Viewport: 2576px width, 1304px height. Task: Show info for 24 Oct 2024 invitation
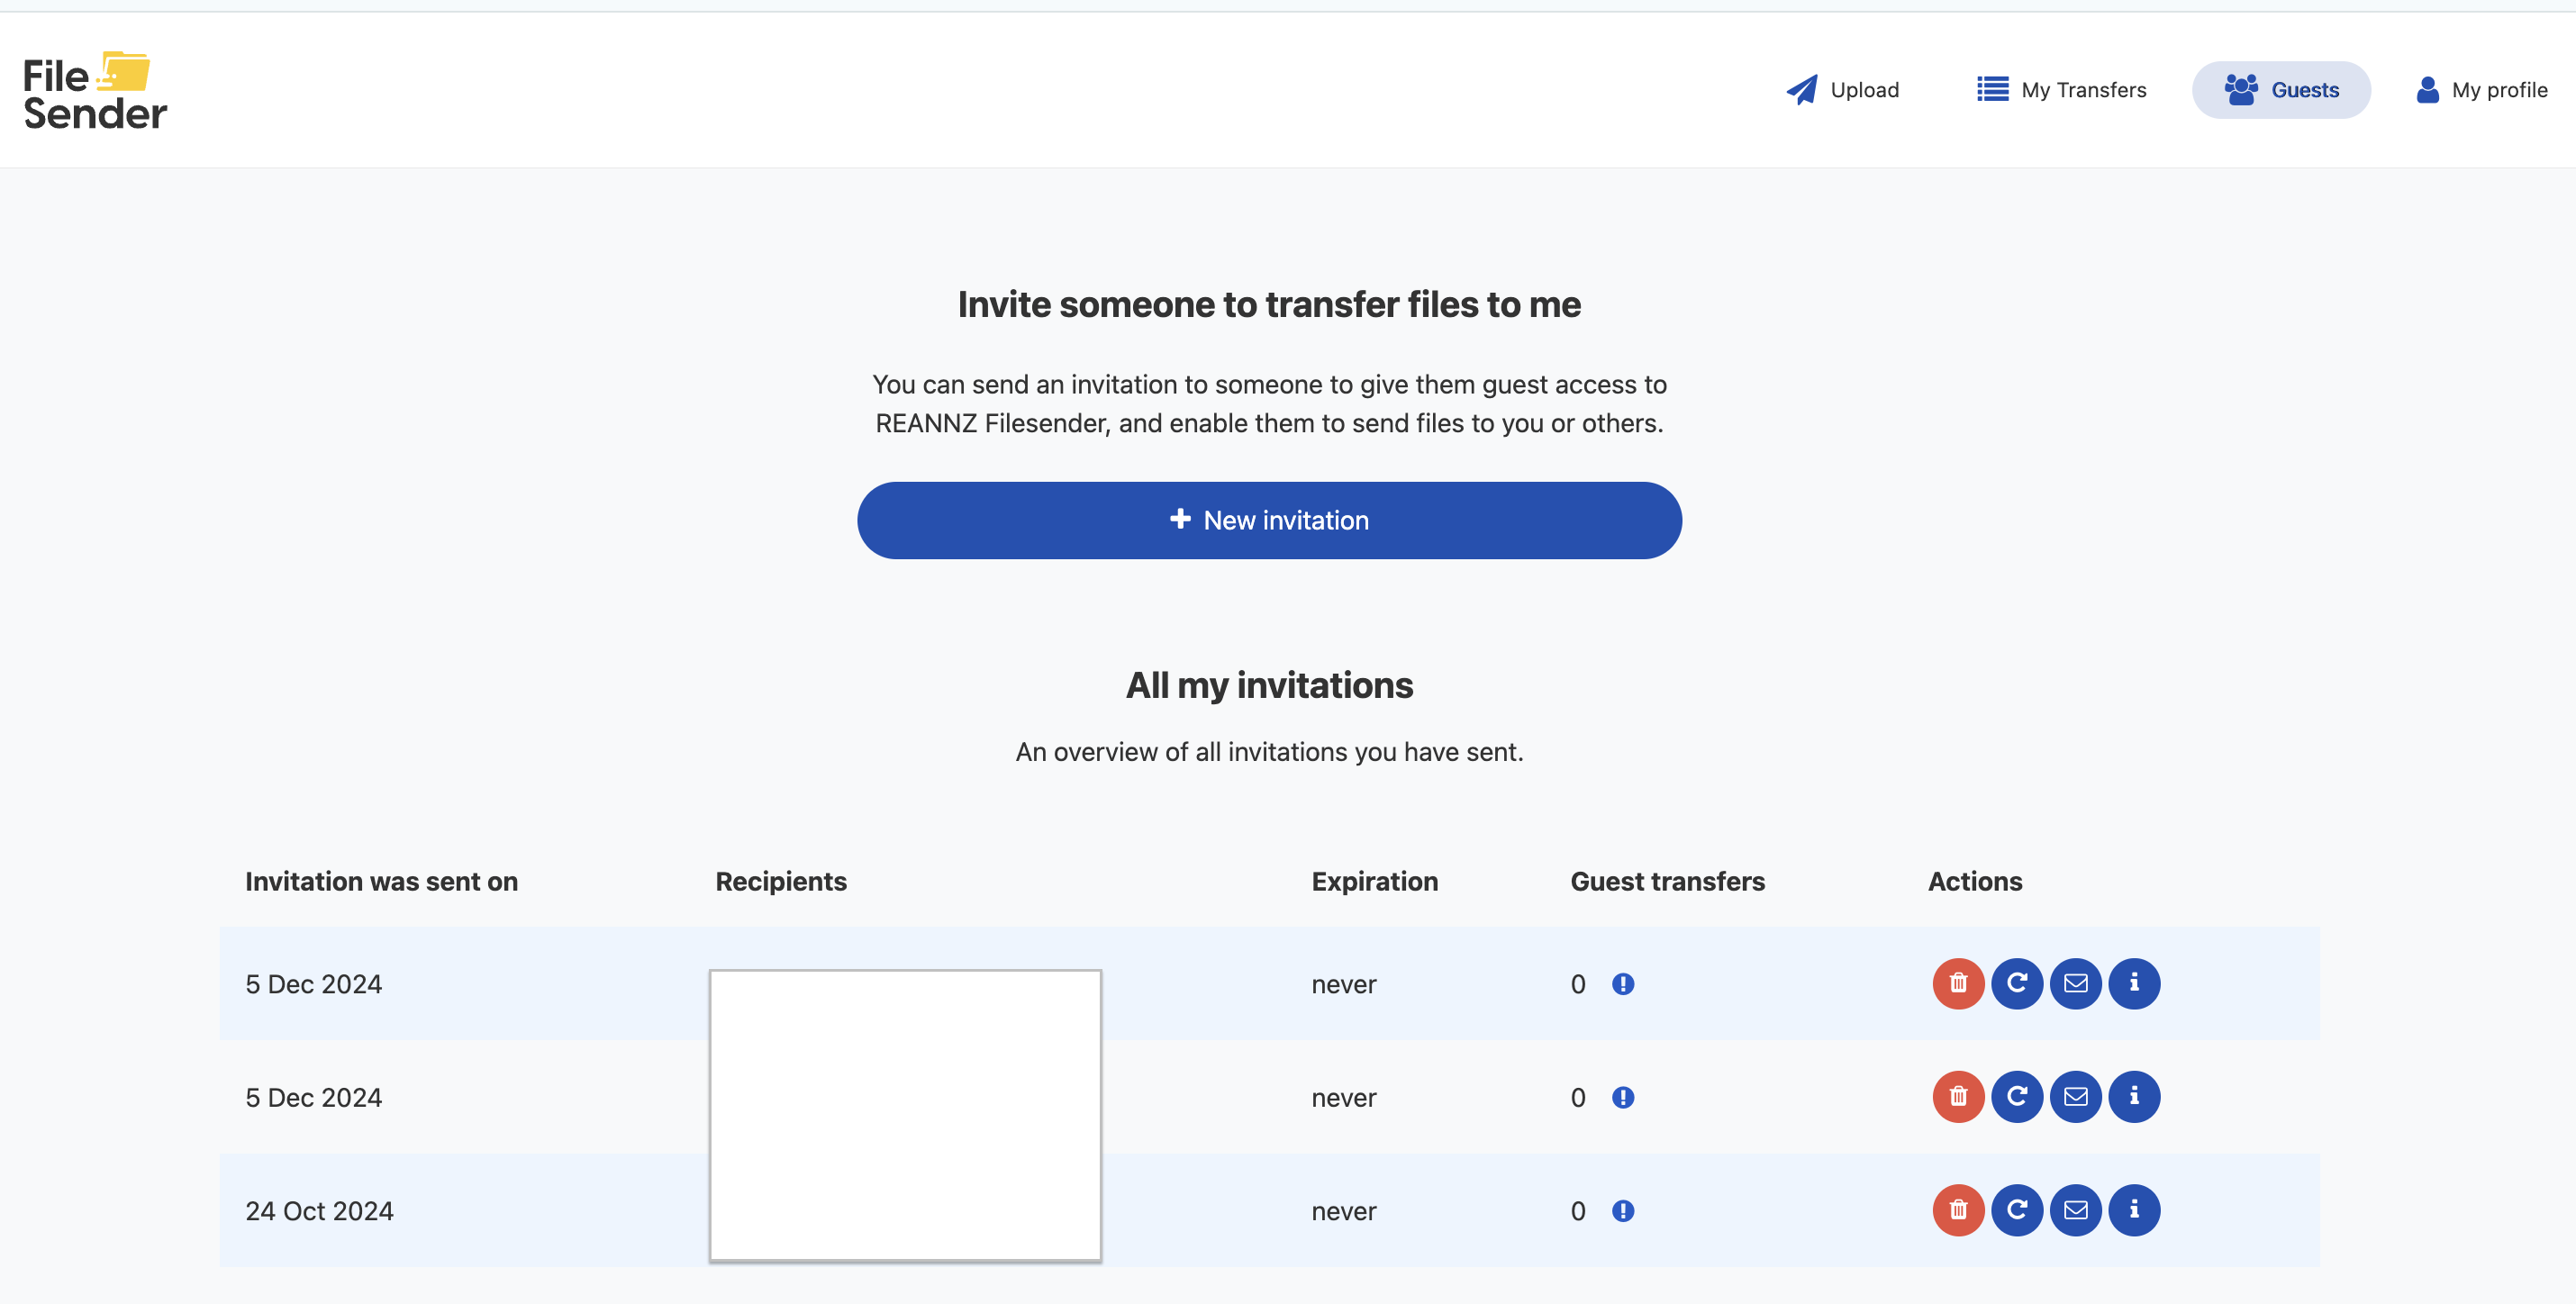pos(2133,1210)
